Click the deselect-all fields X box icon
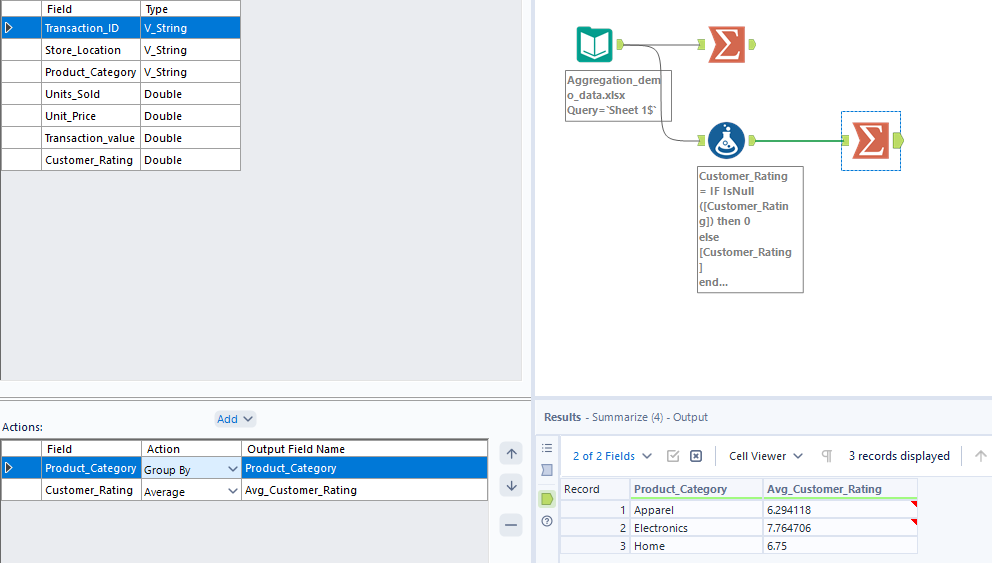The height and width of the screenshot is (563, 992). click(x=696, y=456)
